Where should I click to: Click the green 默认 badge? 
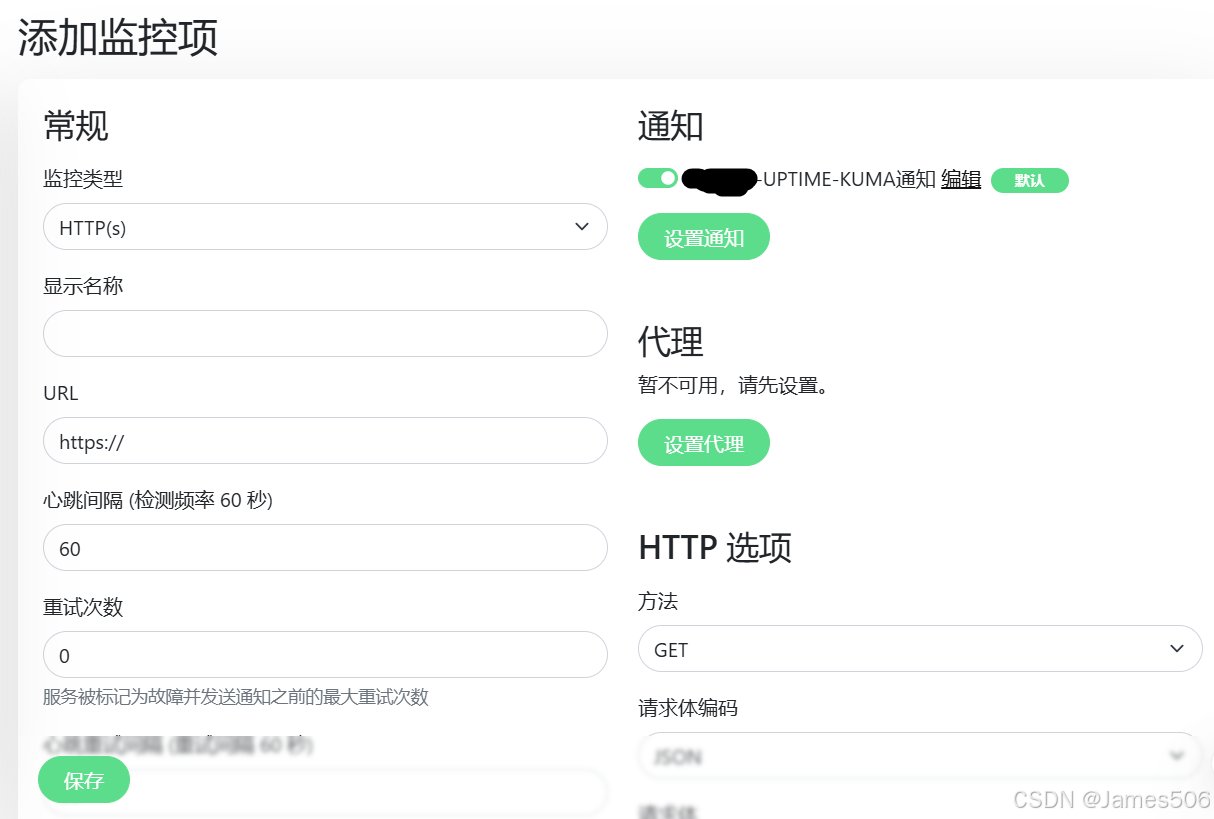(1029, 180)
